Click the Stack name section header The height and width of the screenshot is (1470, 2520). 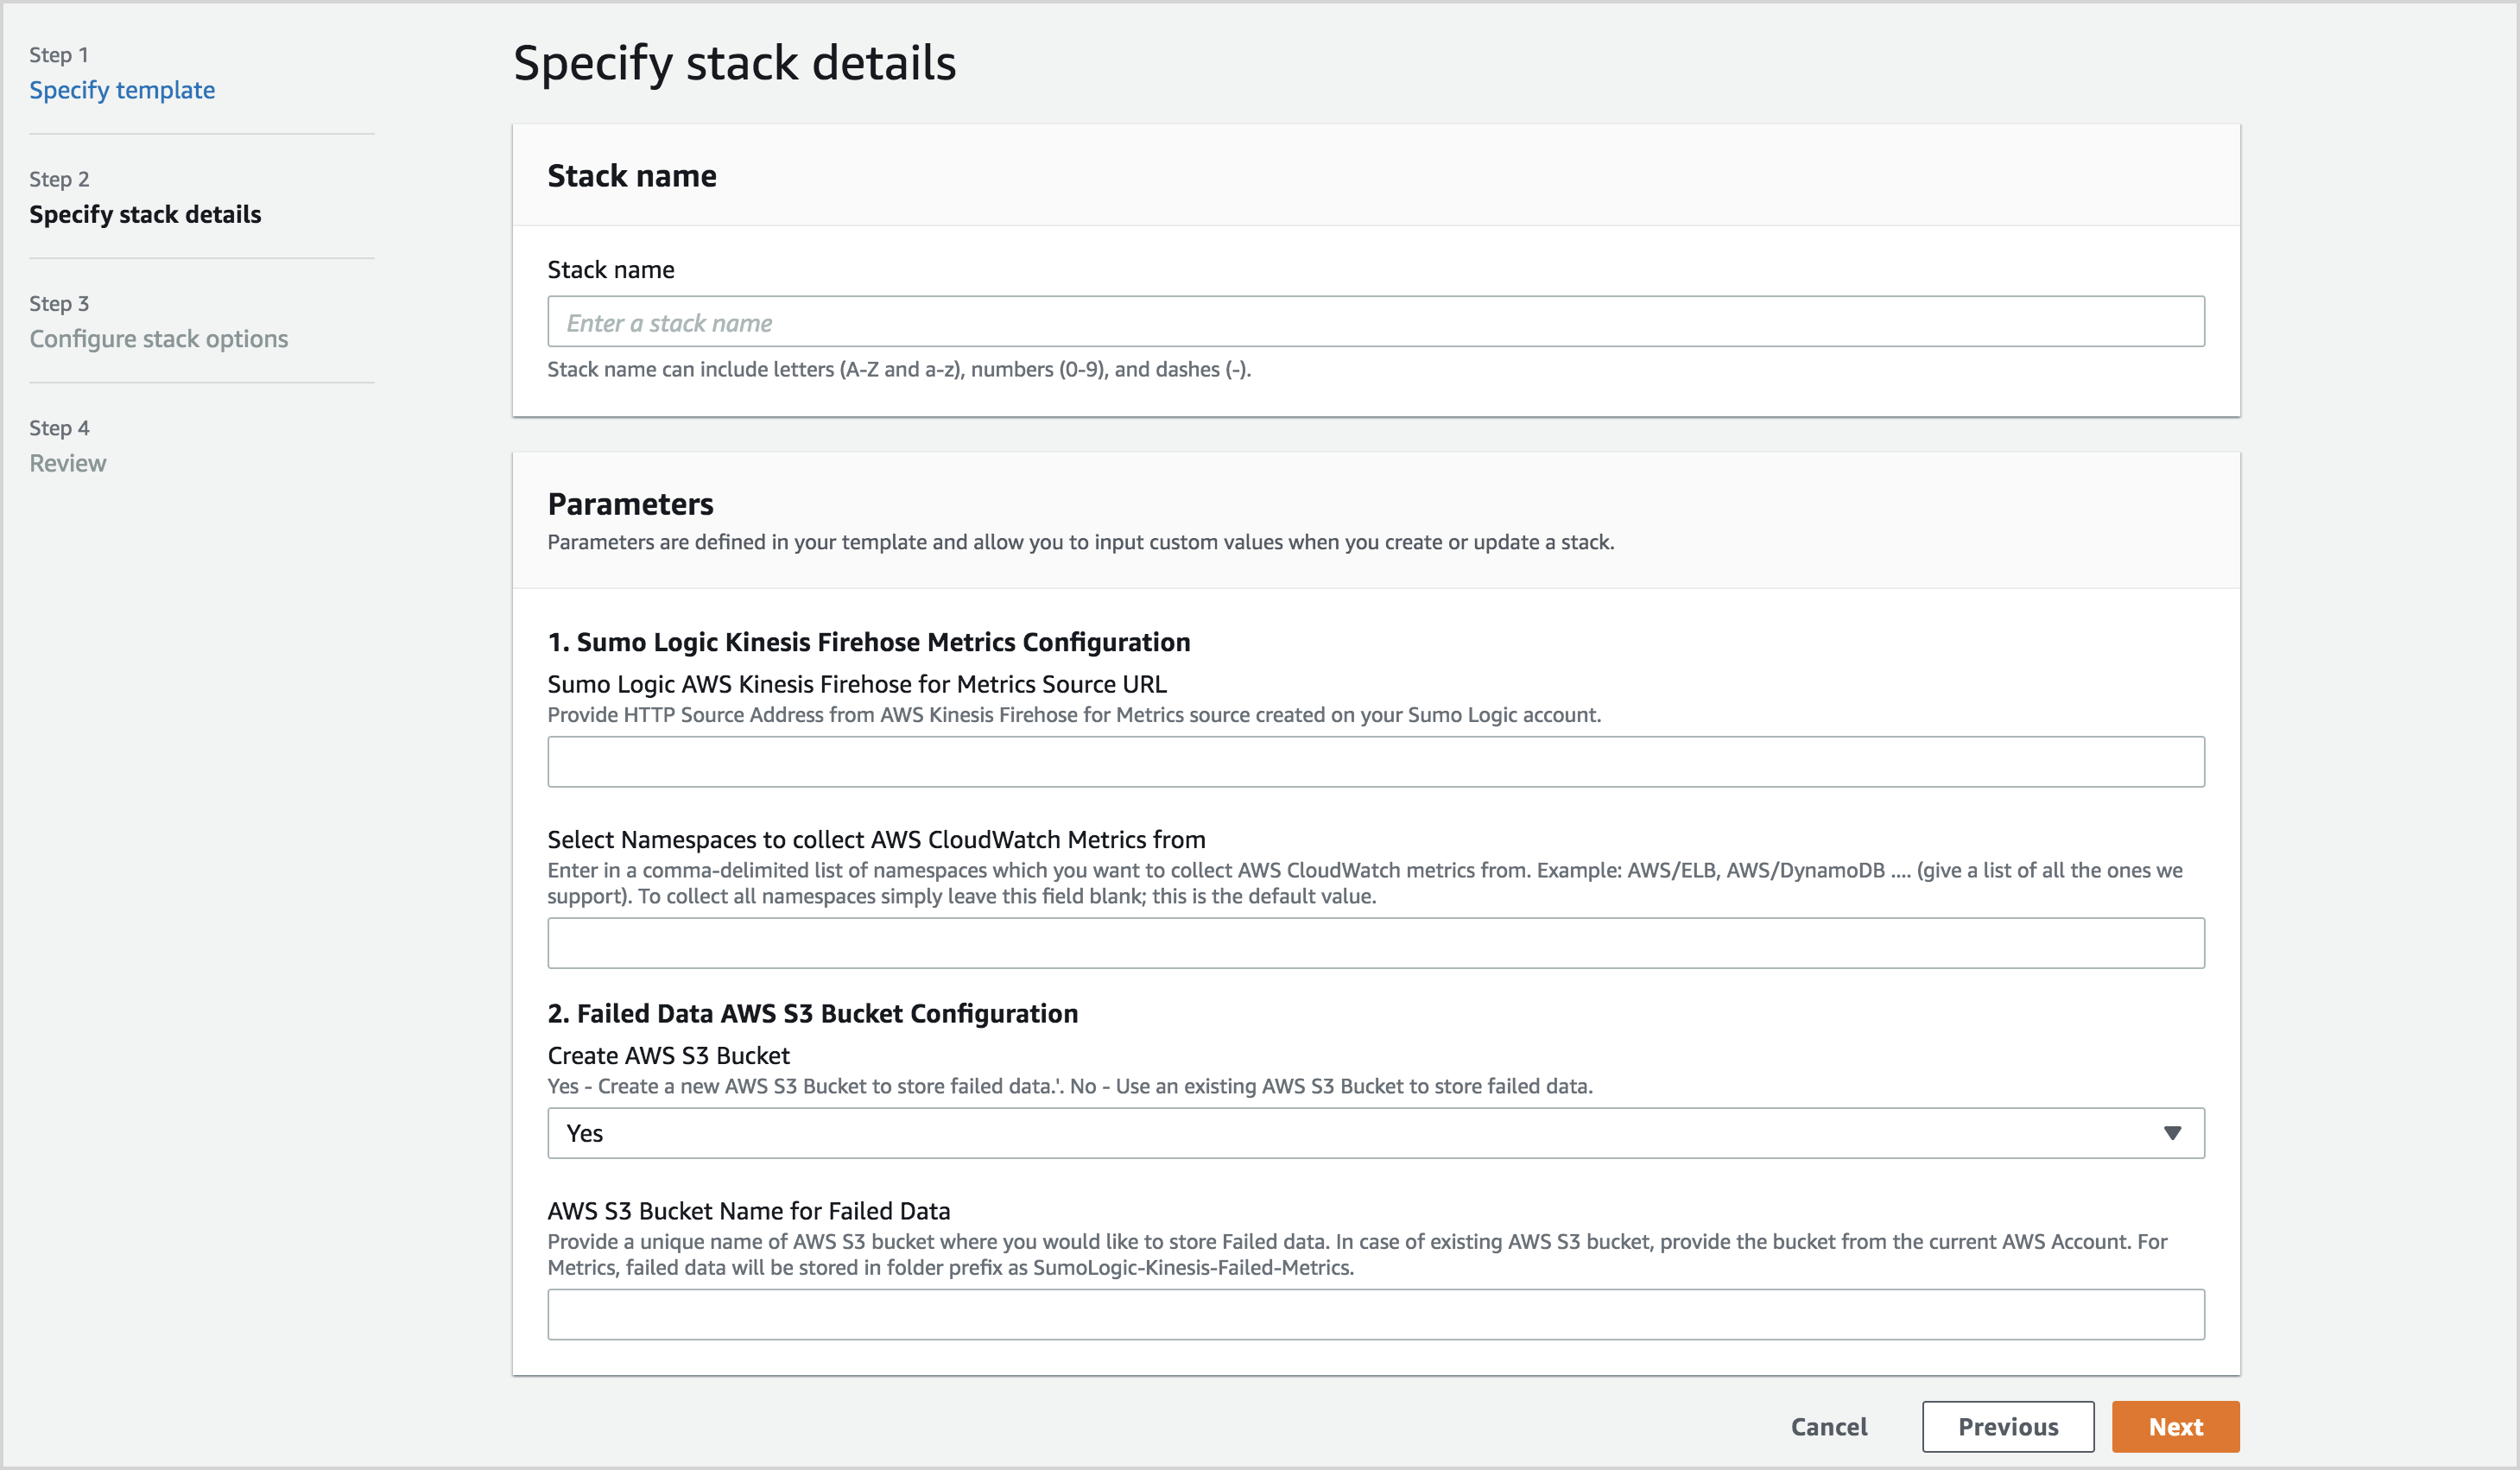click(631, 175)
